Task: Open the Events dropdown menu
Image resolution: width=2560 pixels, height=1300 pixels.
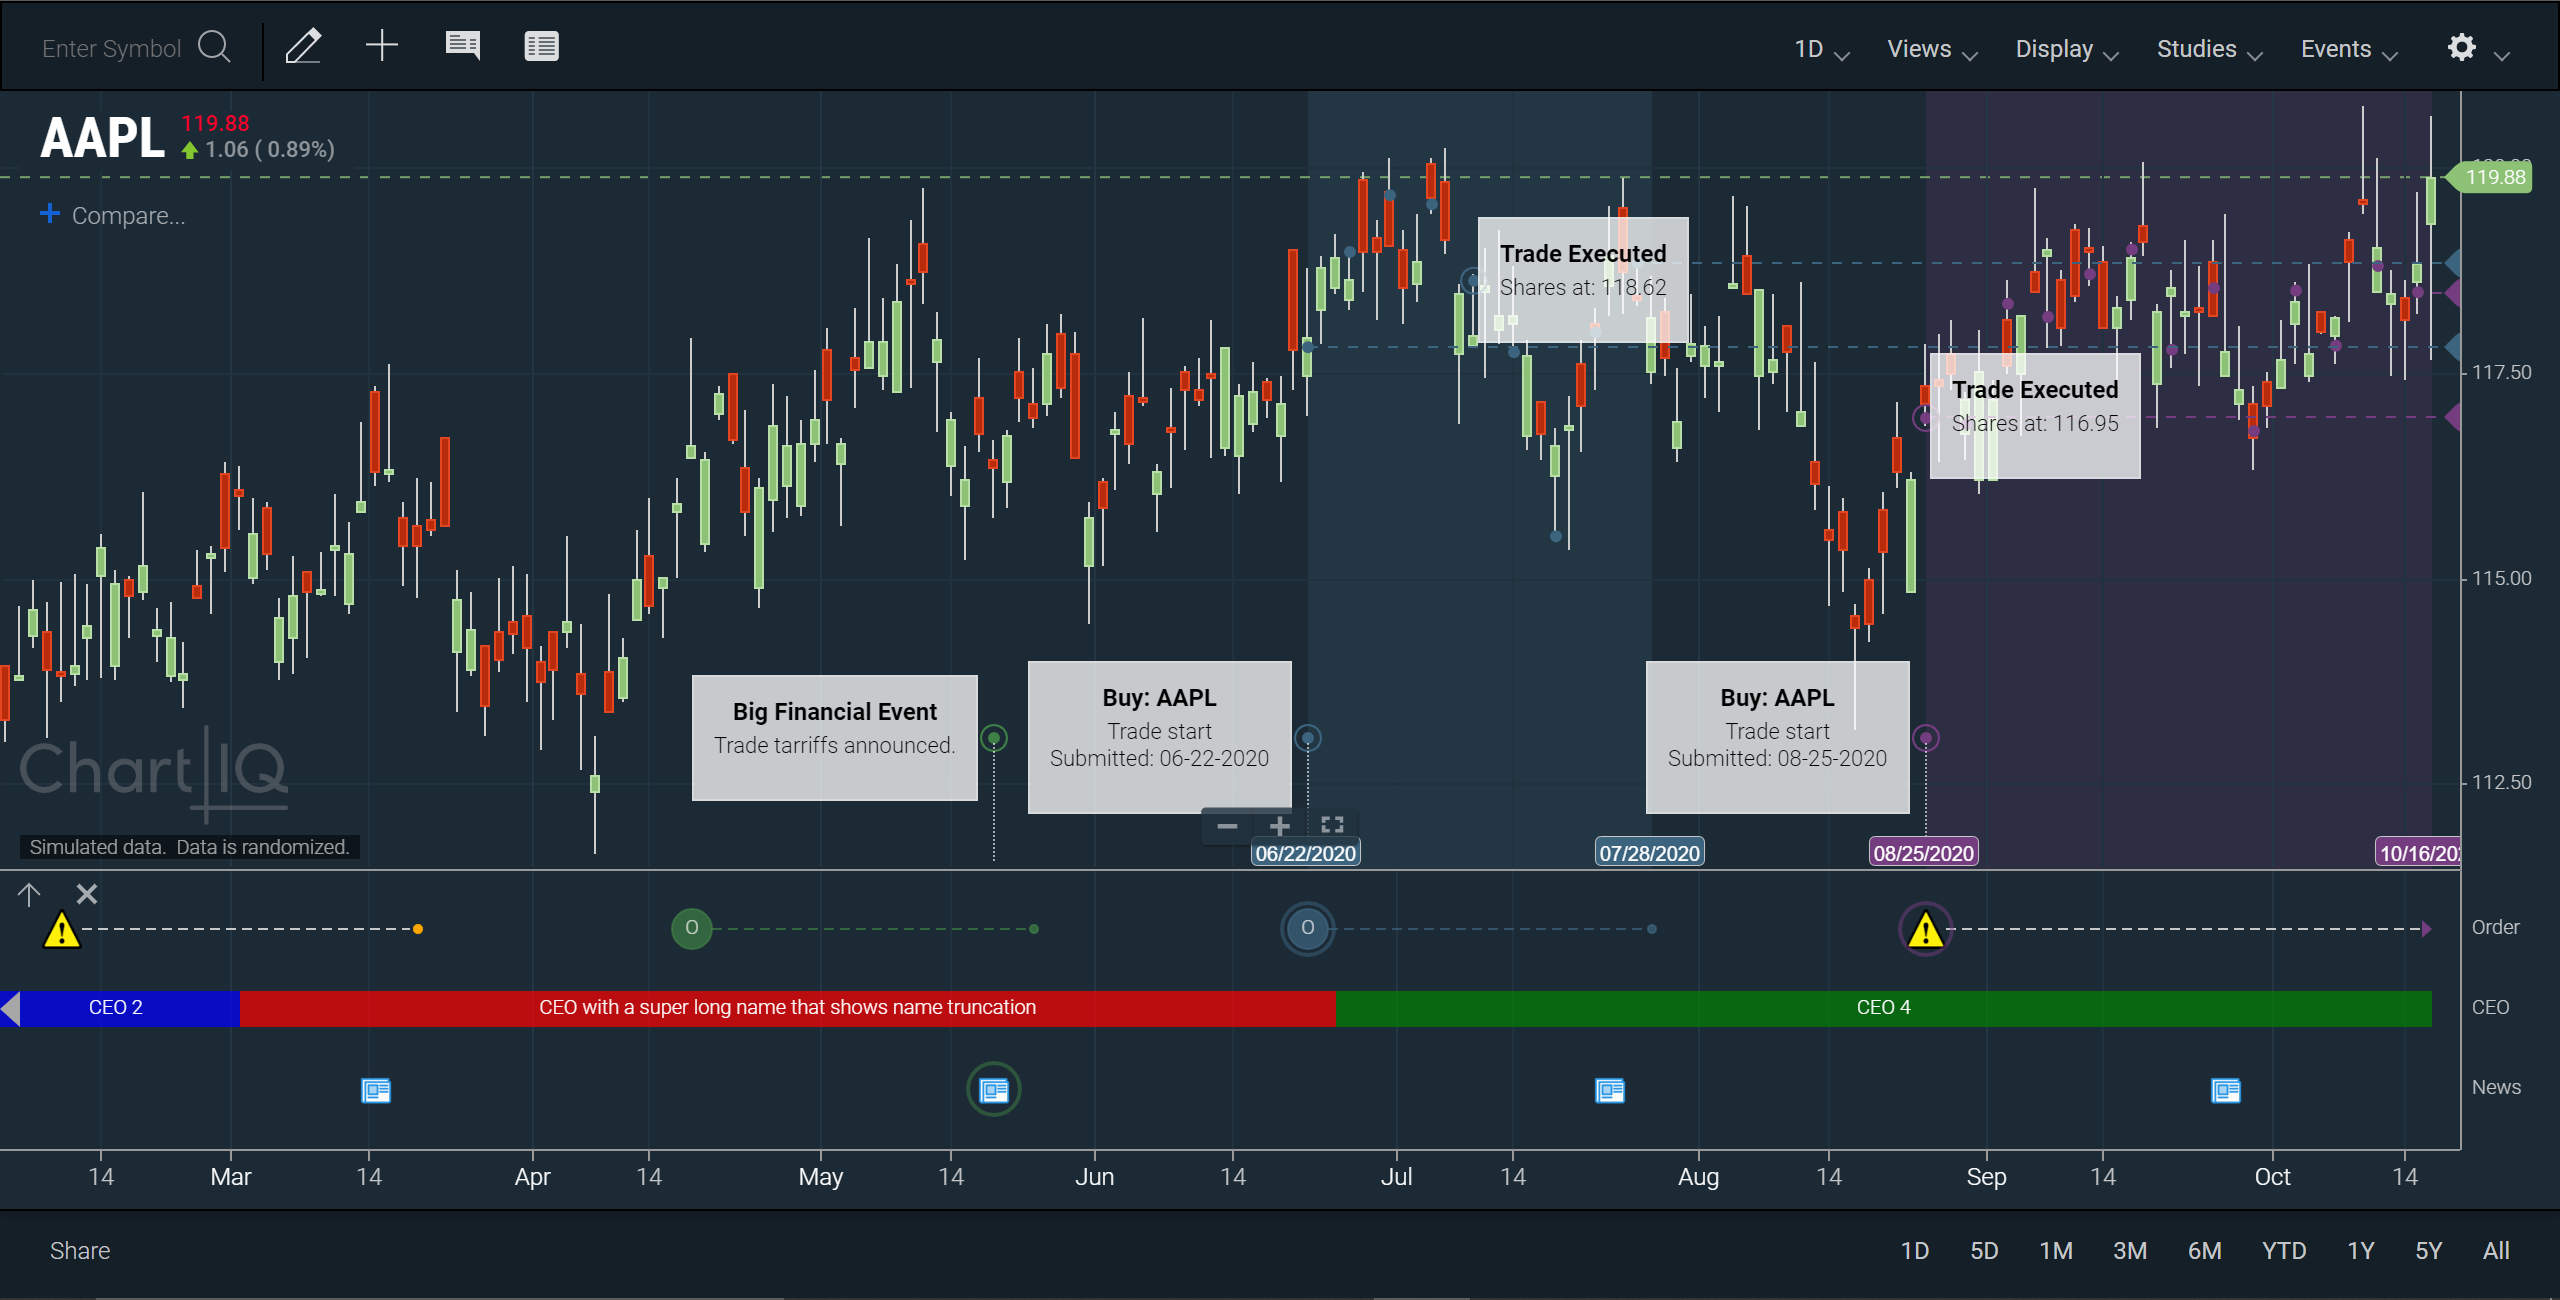Action: point(2349,49)
